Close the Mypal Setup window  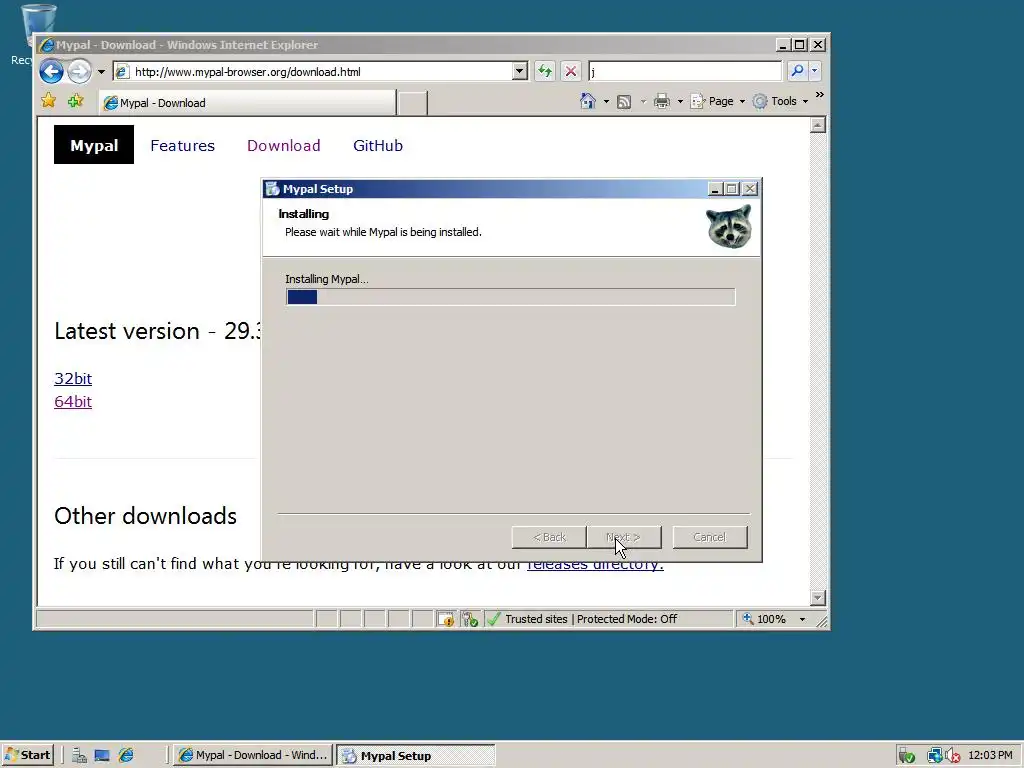coord(750,189)
